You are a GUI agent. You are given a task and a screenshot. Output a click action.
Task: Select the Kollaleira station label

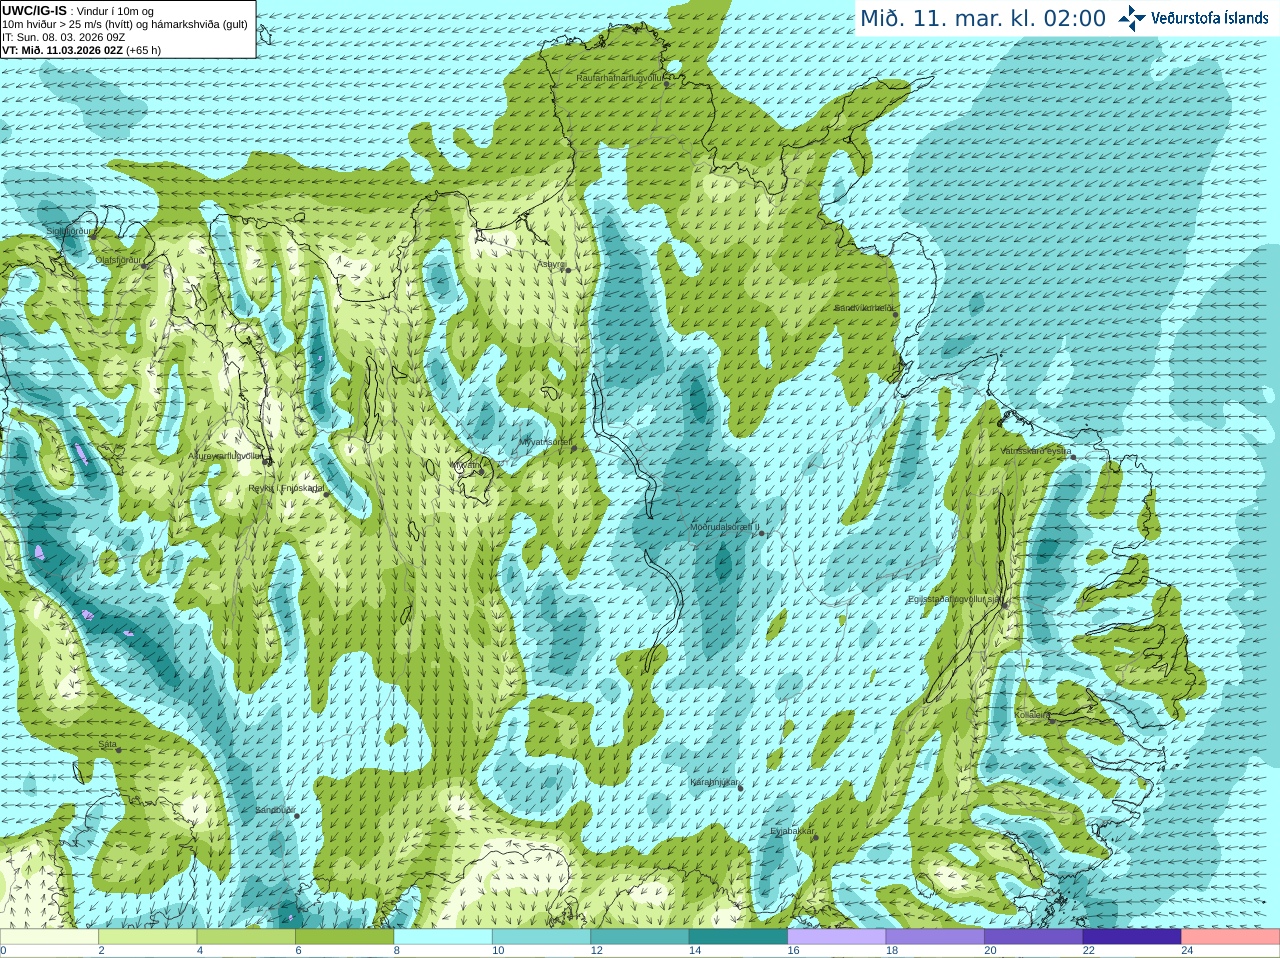1032,715
